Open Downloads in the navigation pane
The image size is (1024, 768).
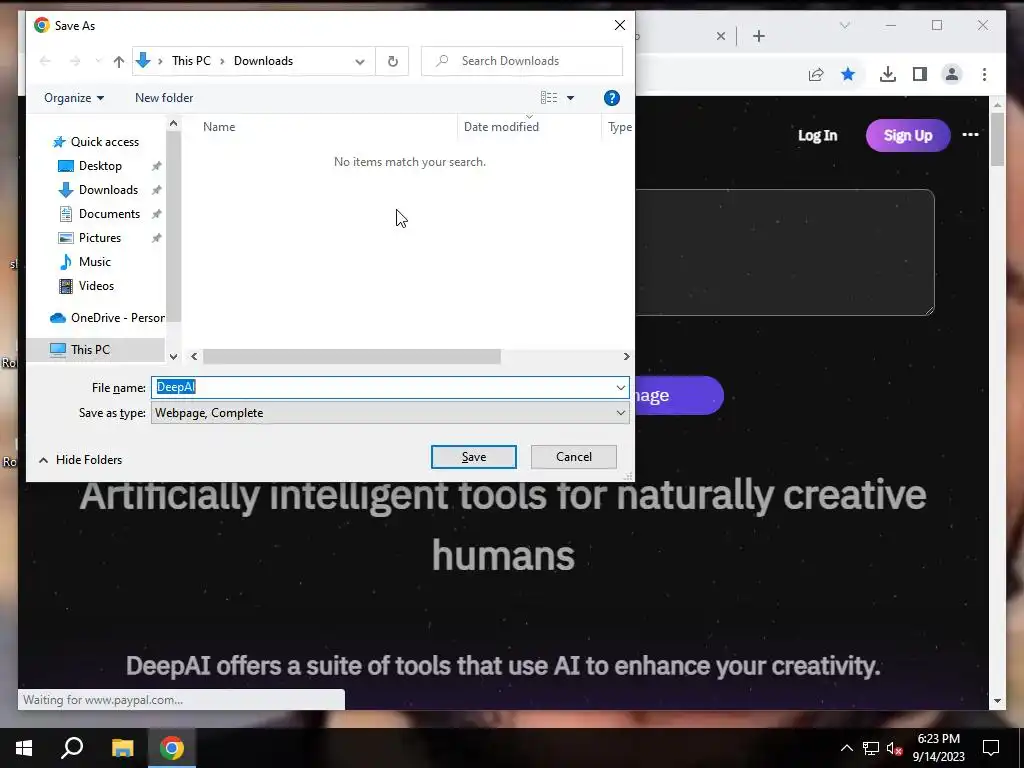[x=108, y=190]
